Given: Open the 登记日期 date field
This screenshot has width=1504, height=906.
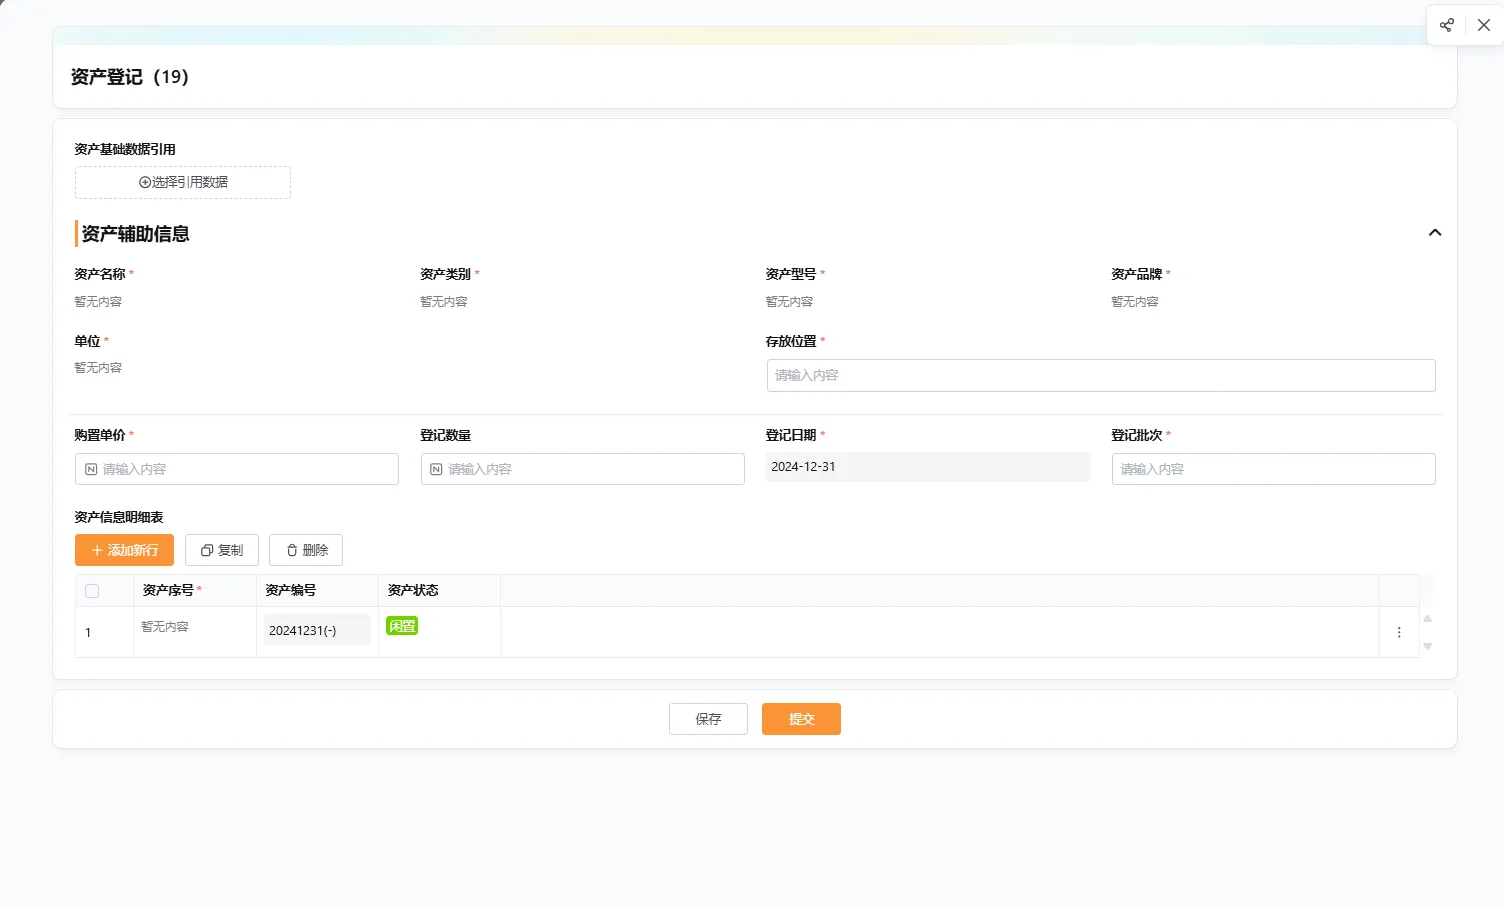Looking at the screenshot, I should pos(927,467).
